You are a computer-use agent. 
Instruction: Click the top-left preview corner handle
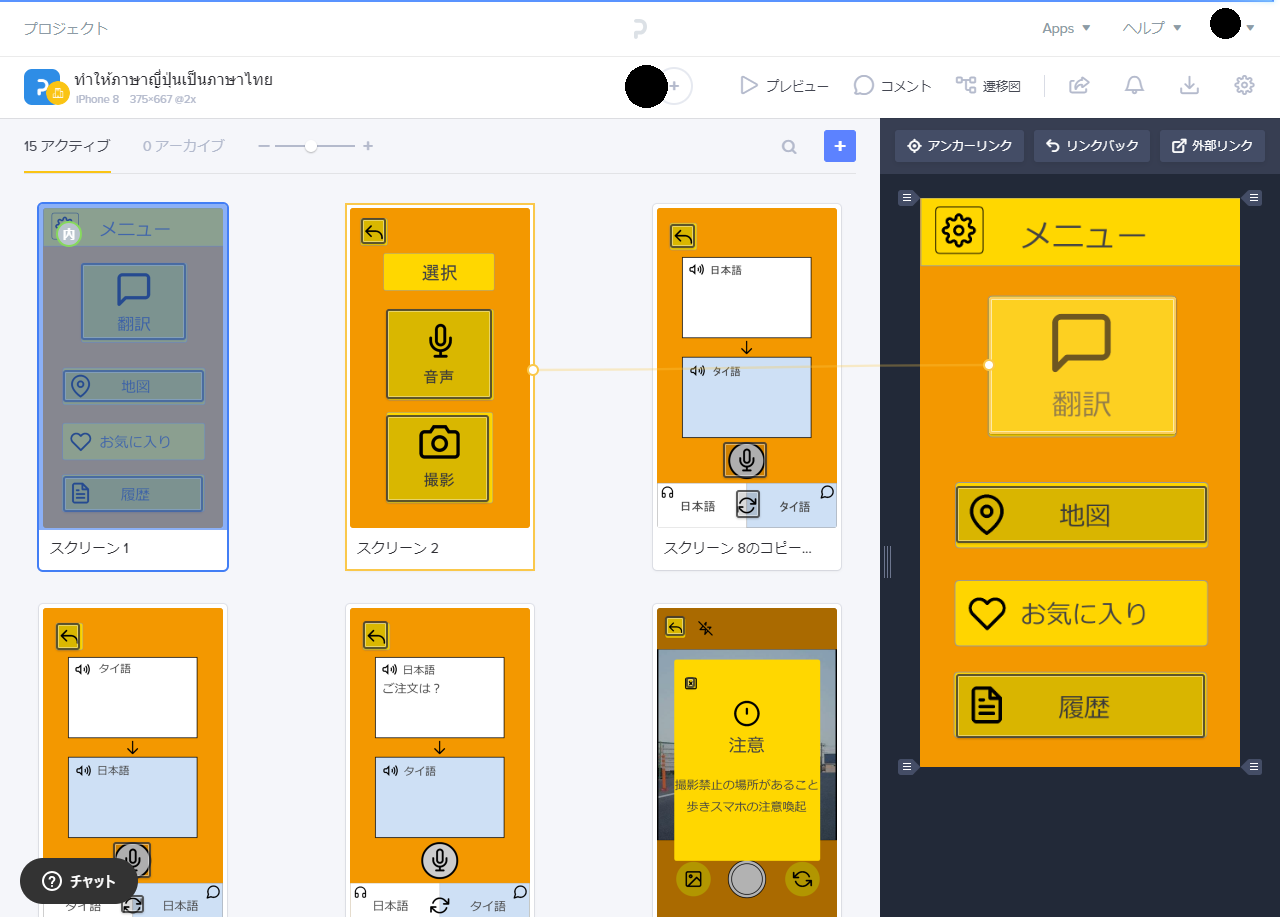pyautogui.click(x=906, y=198)
